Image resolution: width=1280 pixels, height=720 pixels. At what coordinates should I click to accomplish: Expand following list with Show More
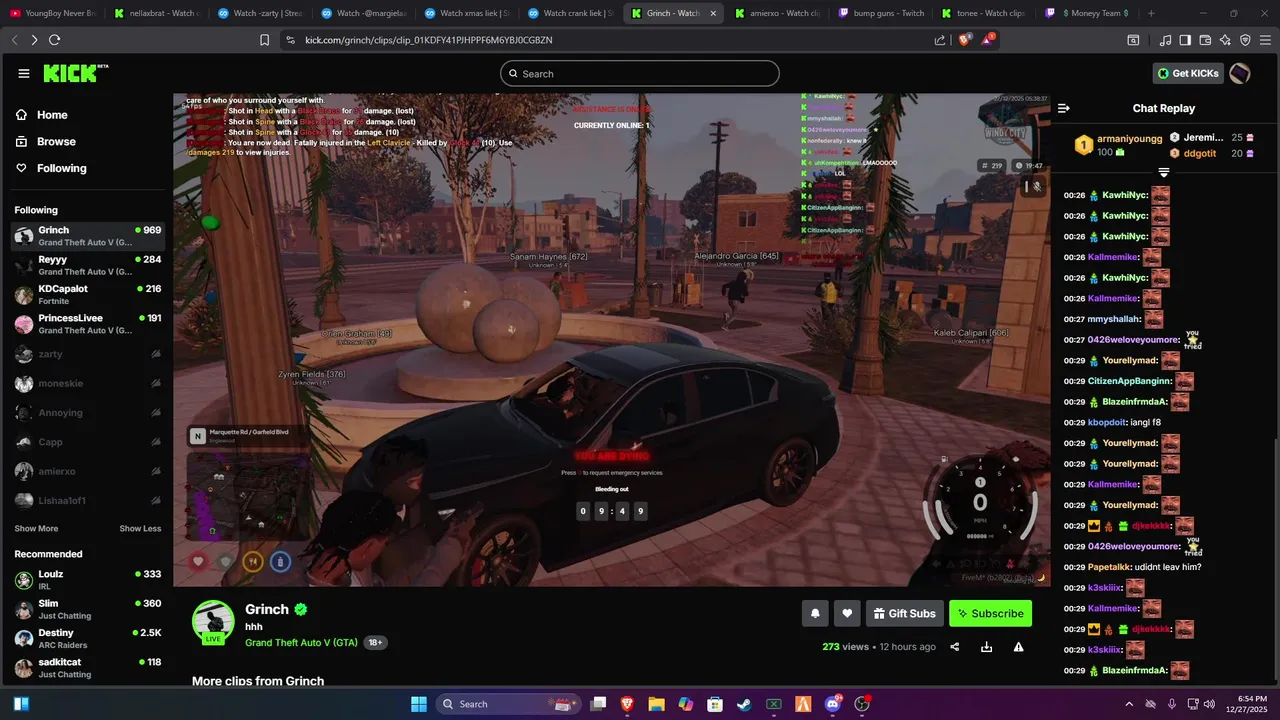pyautogui.click(x=36, y=529)
